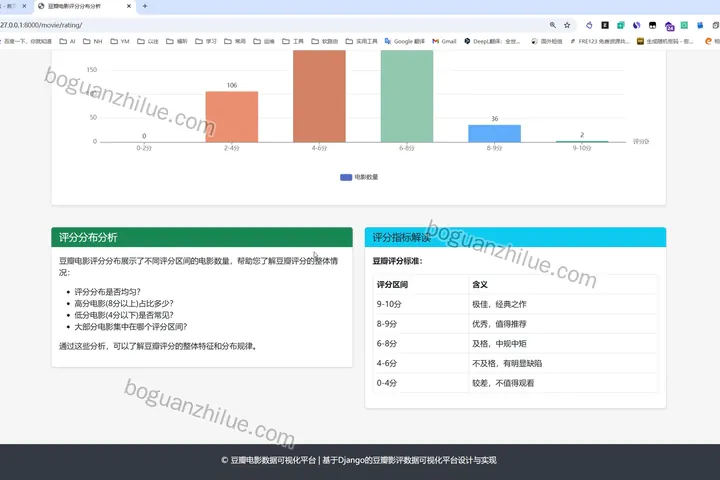Viewport: 720px width, 480px height.
Task: Click the 较差, 不值得观看 table cell
Action: coord(563,383)
